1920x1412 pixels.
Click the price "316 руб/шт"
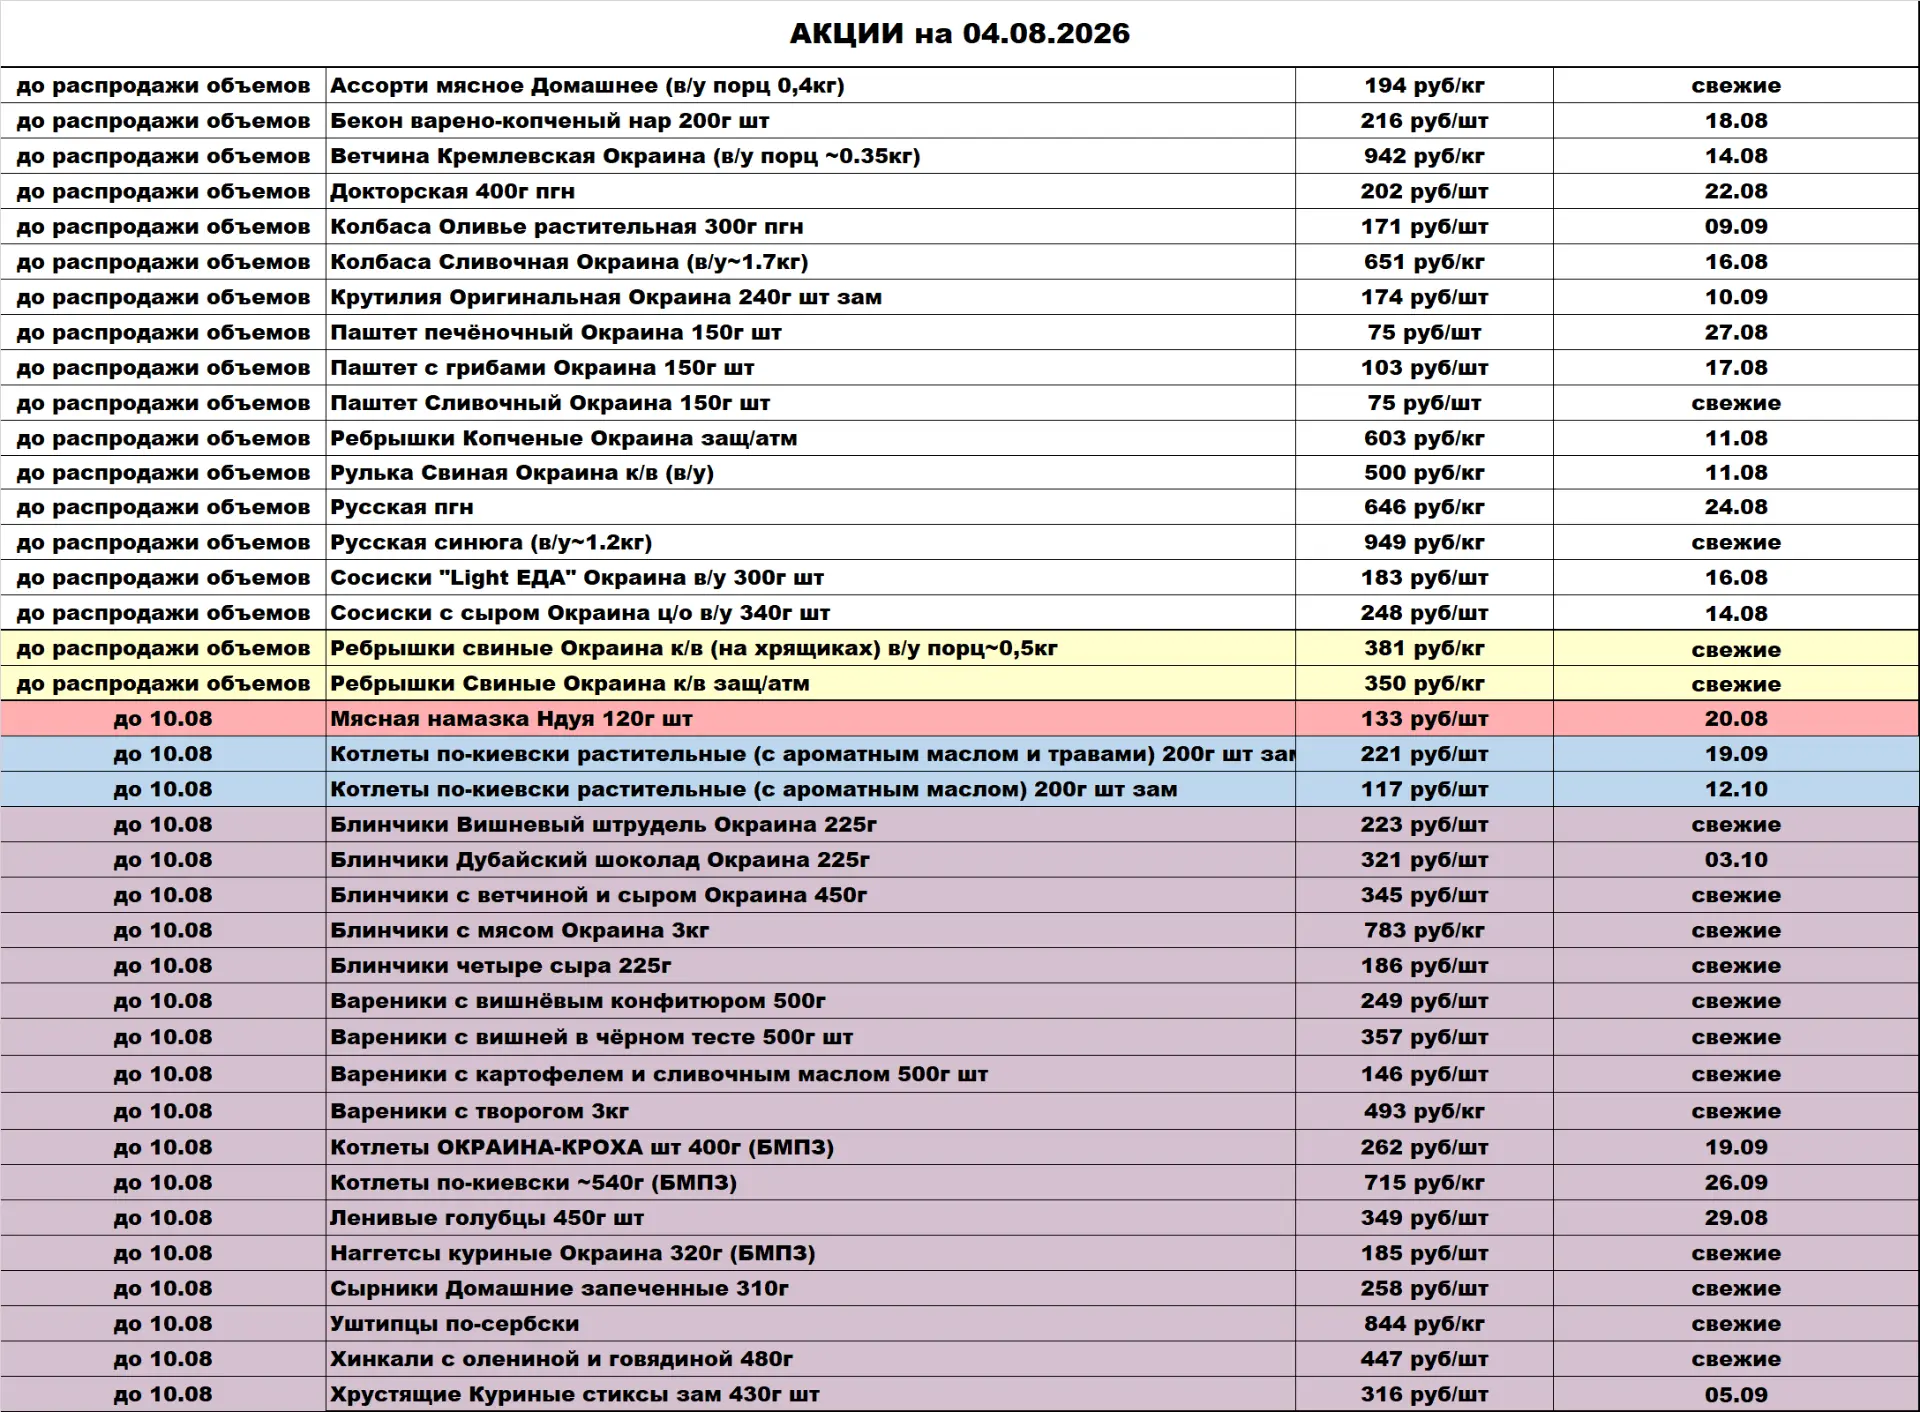pos(1424,1395)
